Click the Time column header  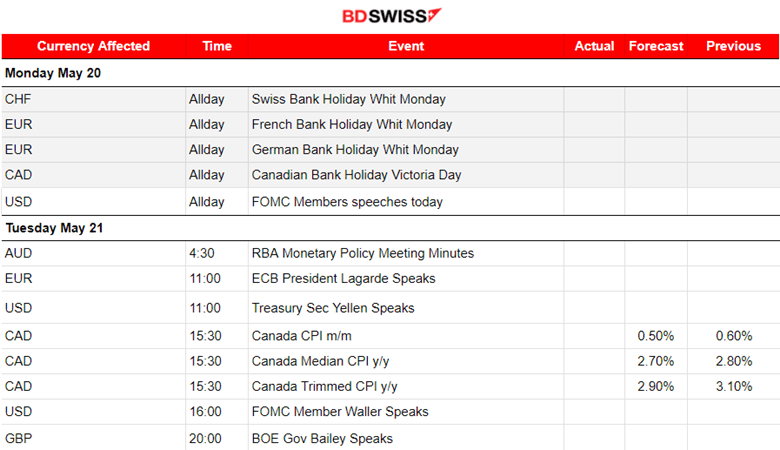[217, 46]
